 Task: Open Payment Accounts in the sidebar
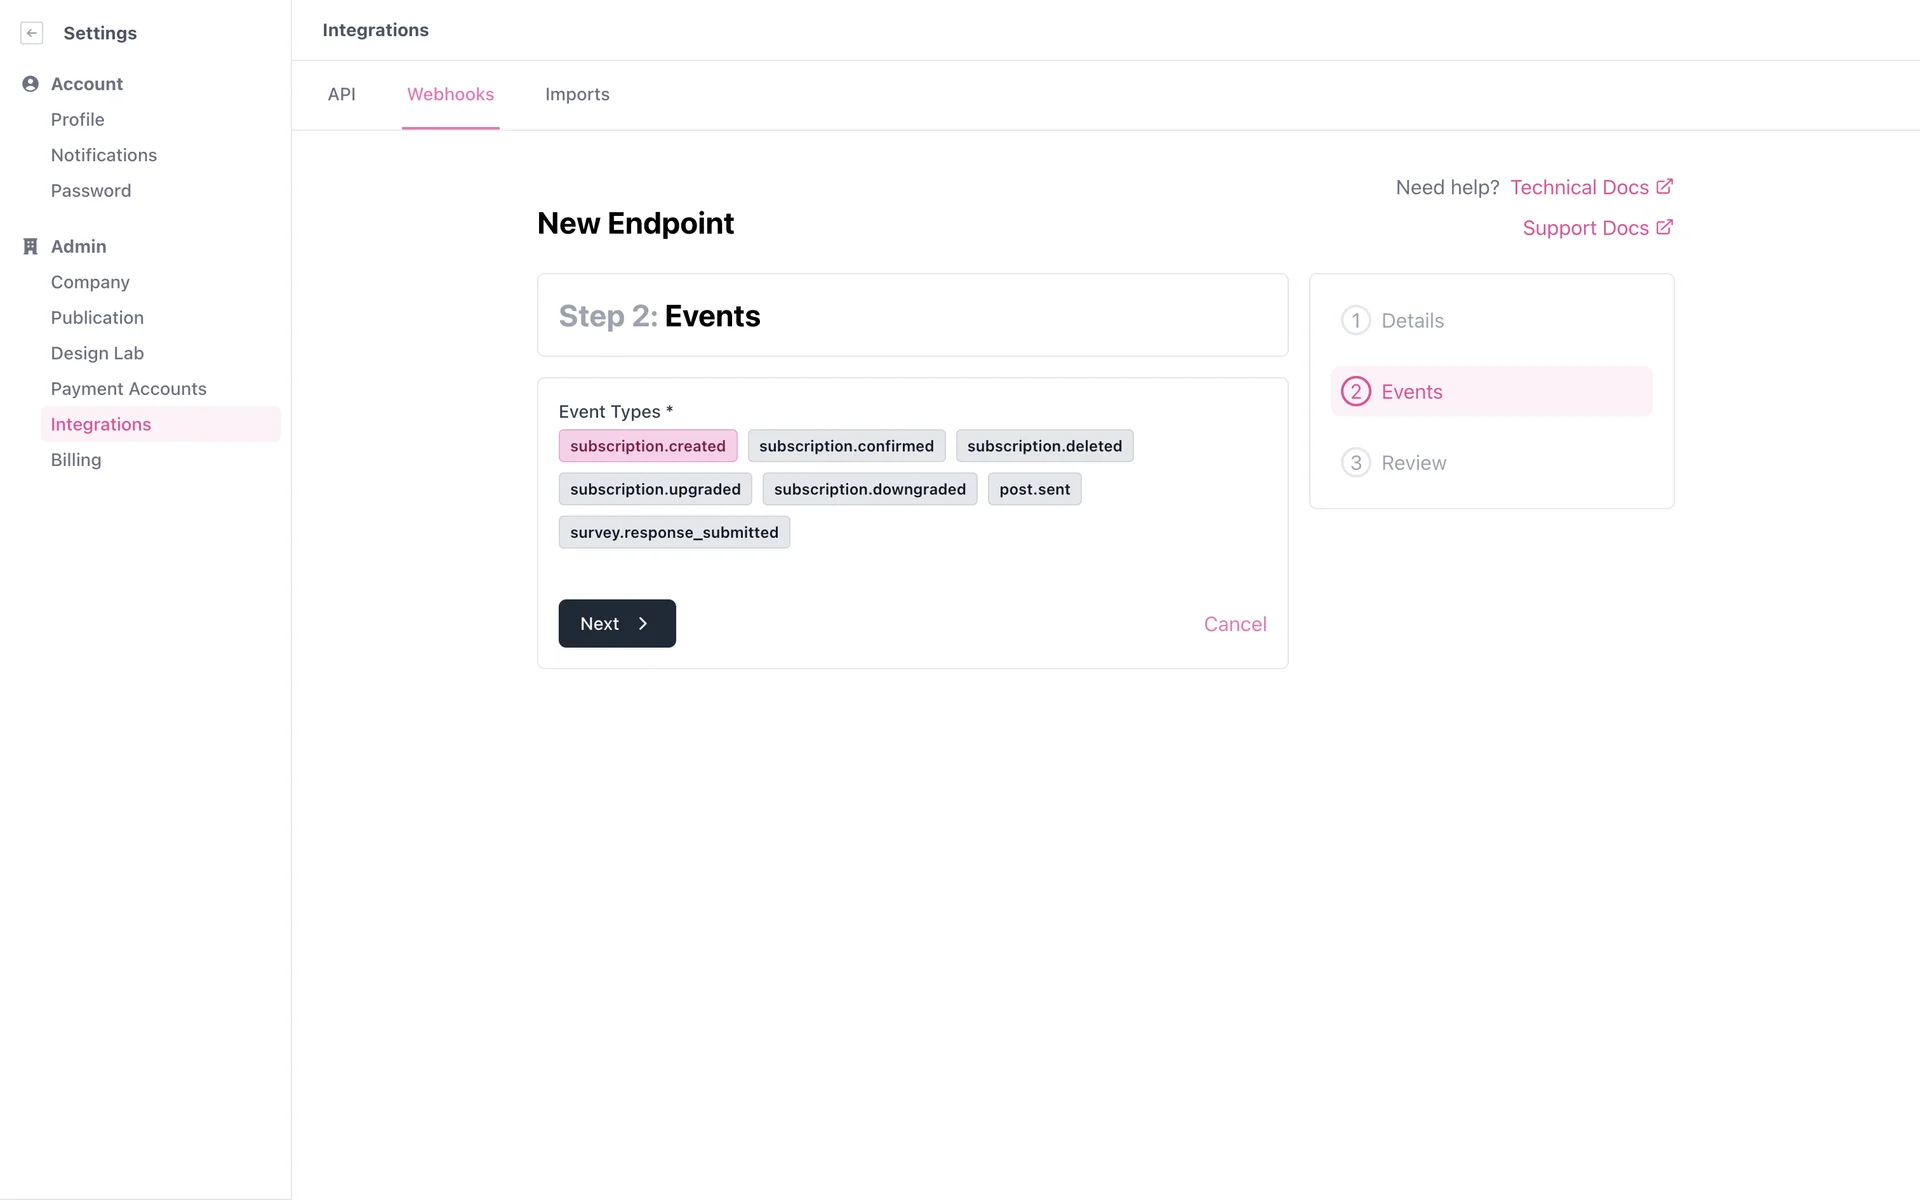[128, 389]
